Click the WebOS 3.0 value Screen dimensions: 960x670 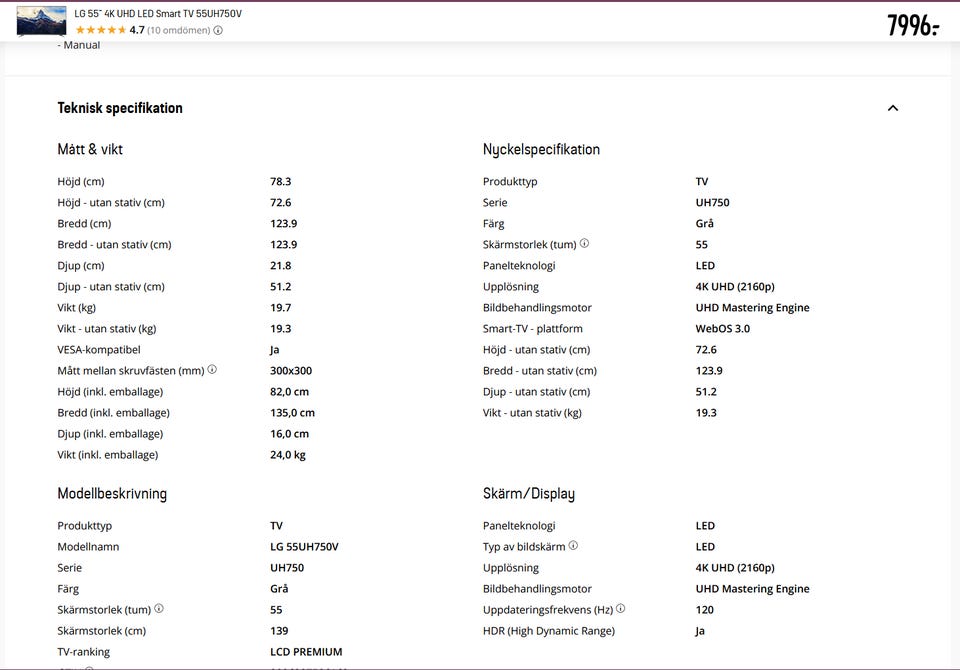point(722,329)
